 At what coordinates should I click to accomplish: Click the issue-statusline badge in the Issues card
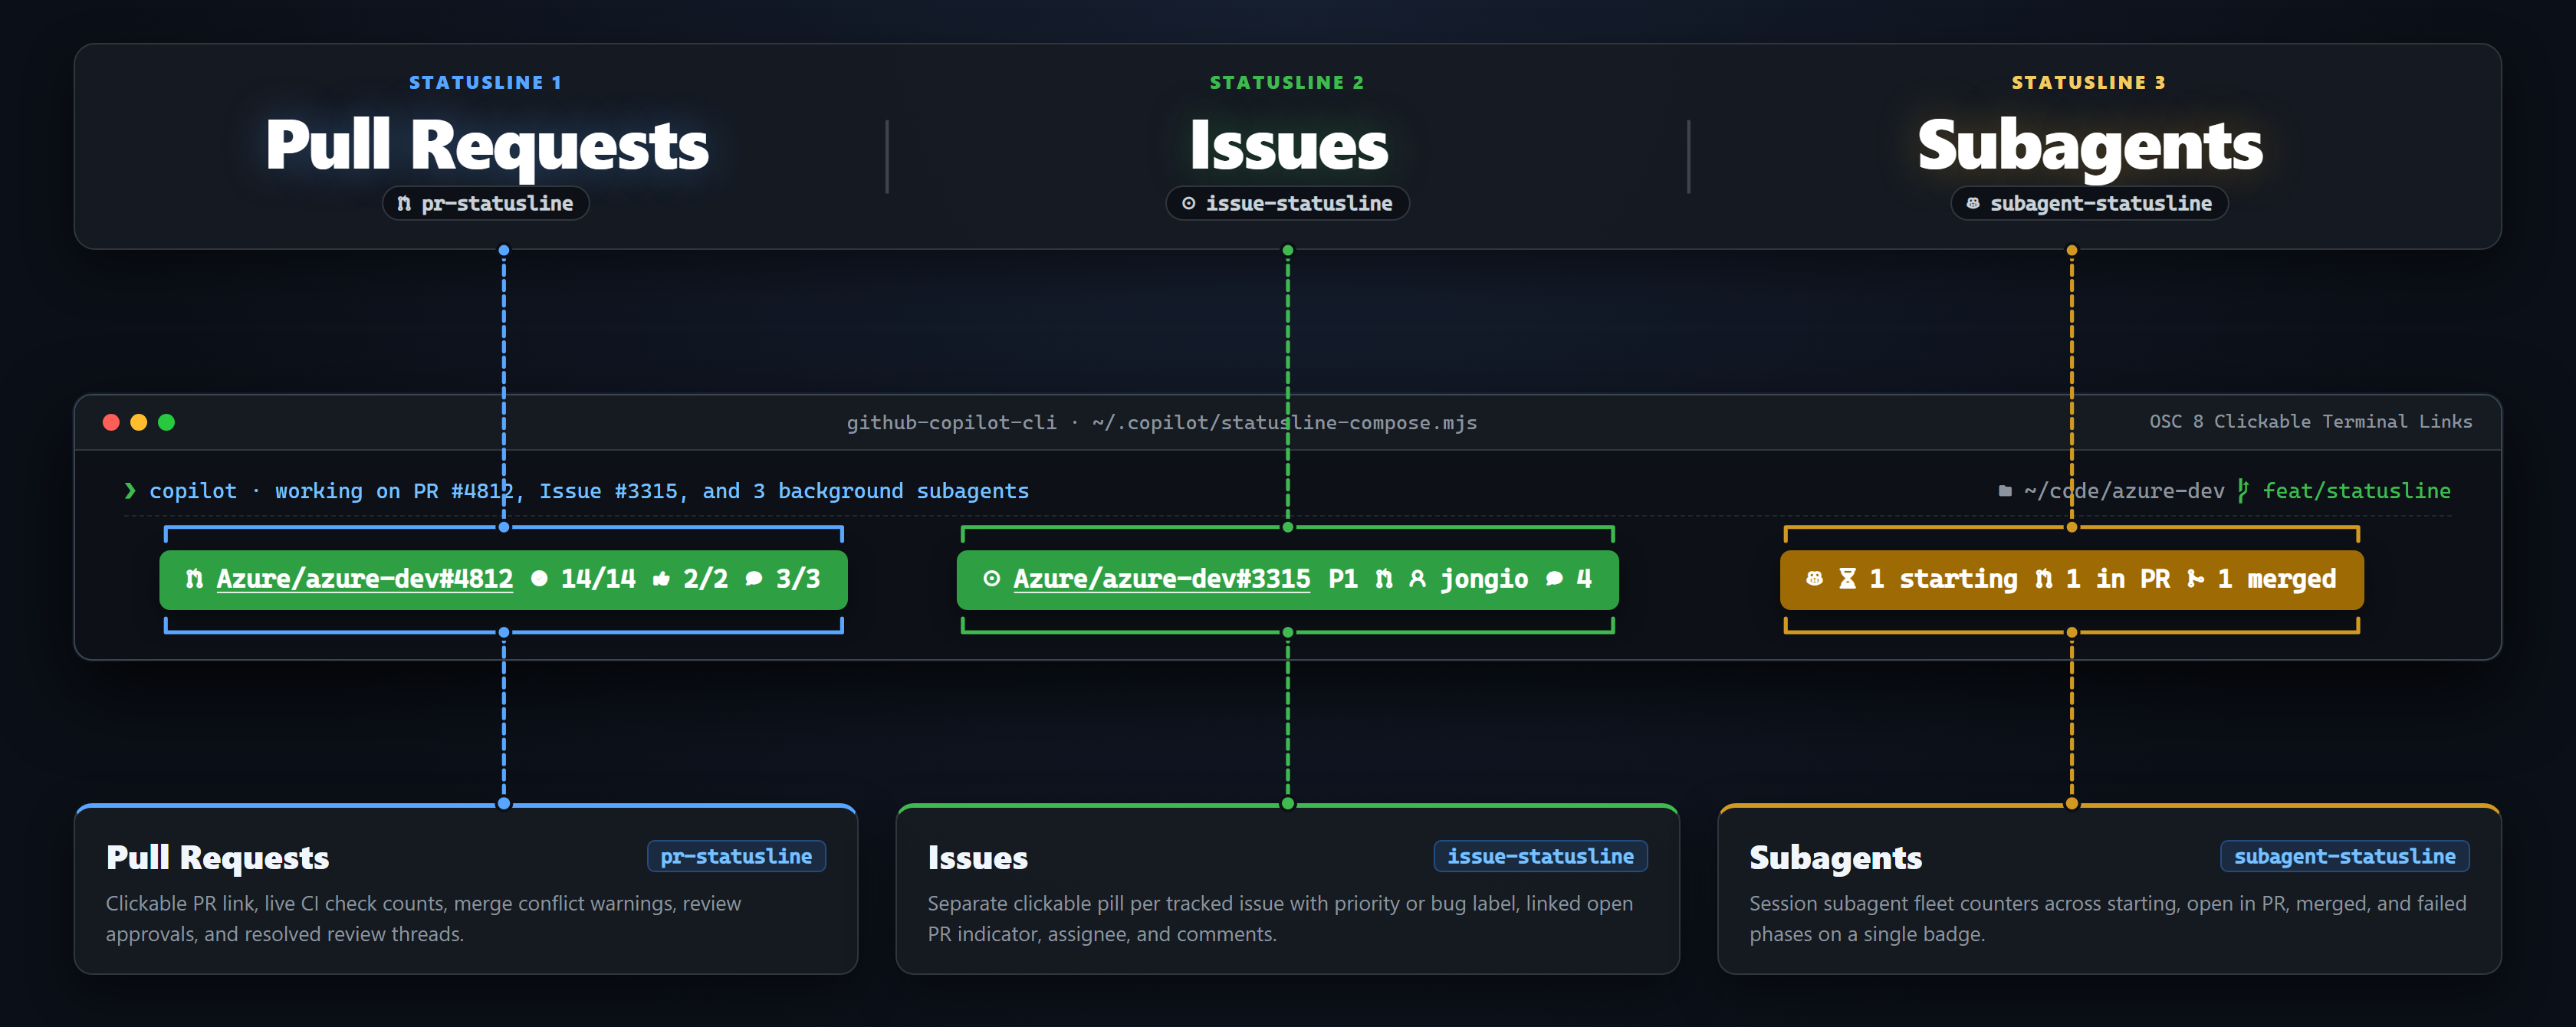click(x=1540, y=856)
